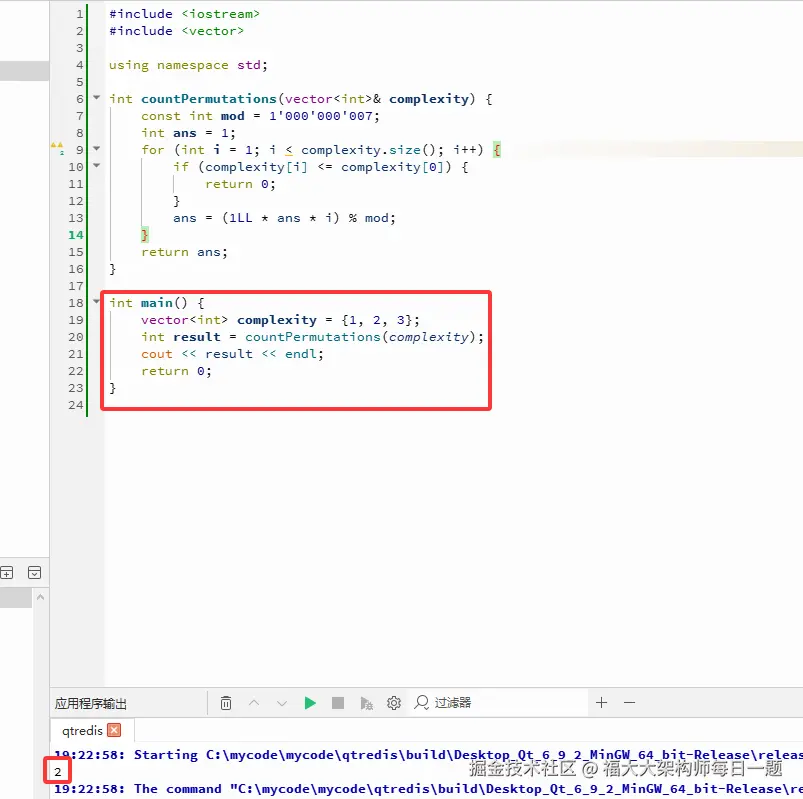803x799 pixels.
Task: Collapse the if block fold arrow at line 10
Action: tap(96, 165)
